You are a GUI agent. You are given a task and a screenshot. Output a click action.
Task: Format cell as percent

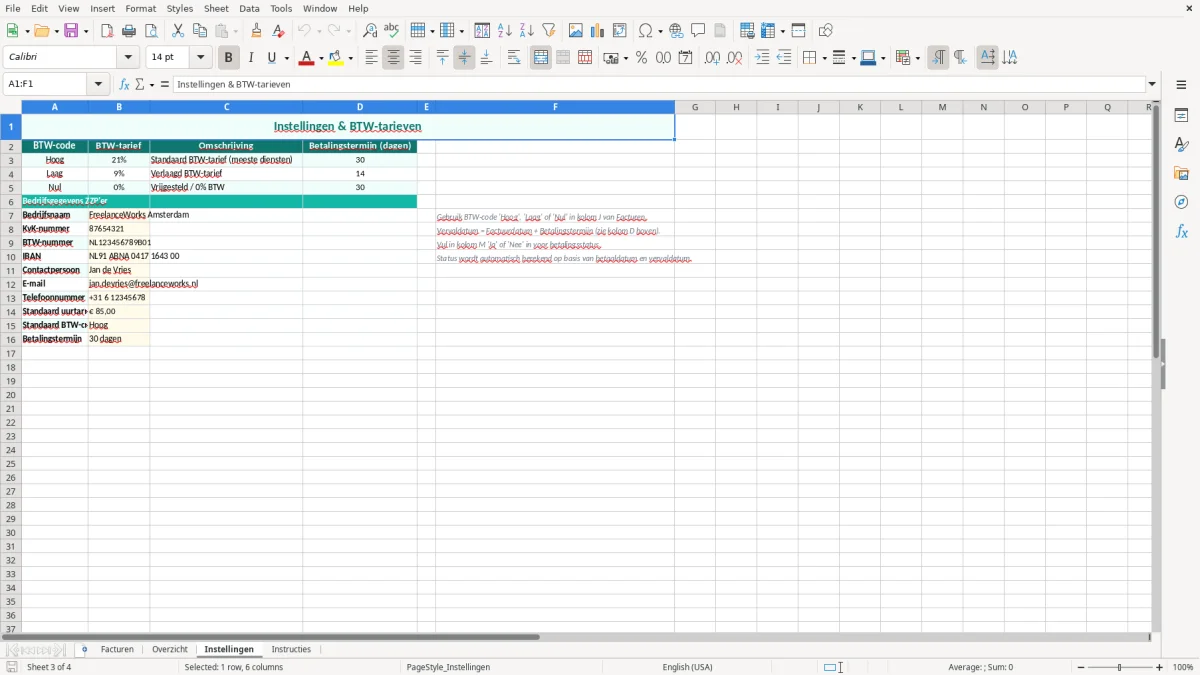pyautogui.click(x=641, y=58)
